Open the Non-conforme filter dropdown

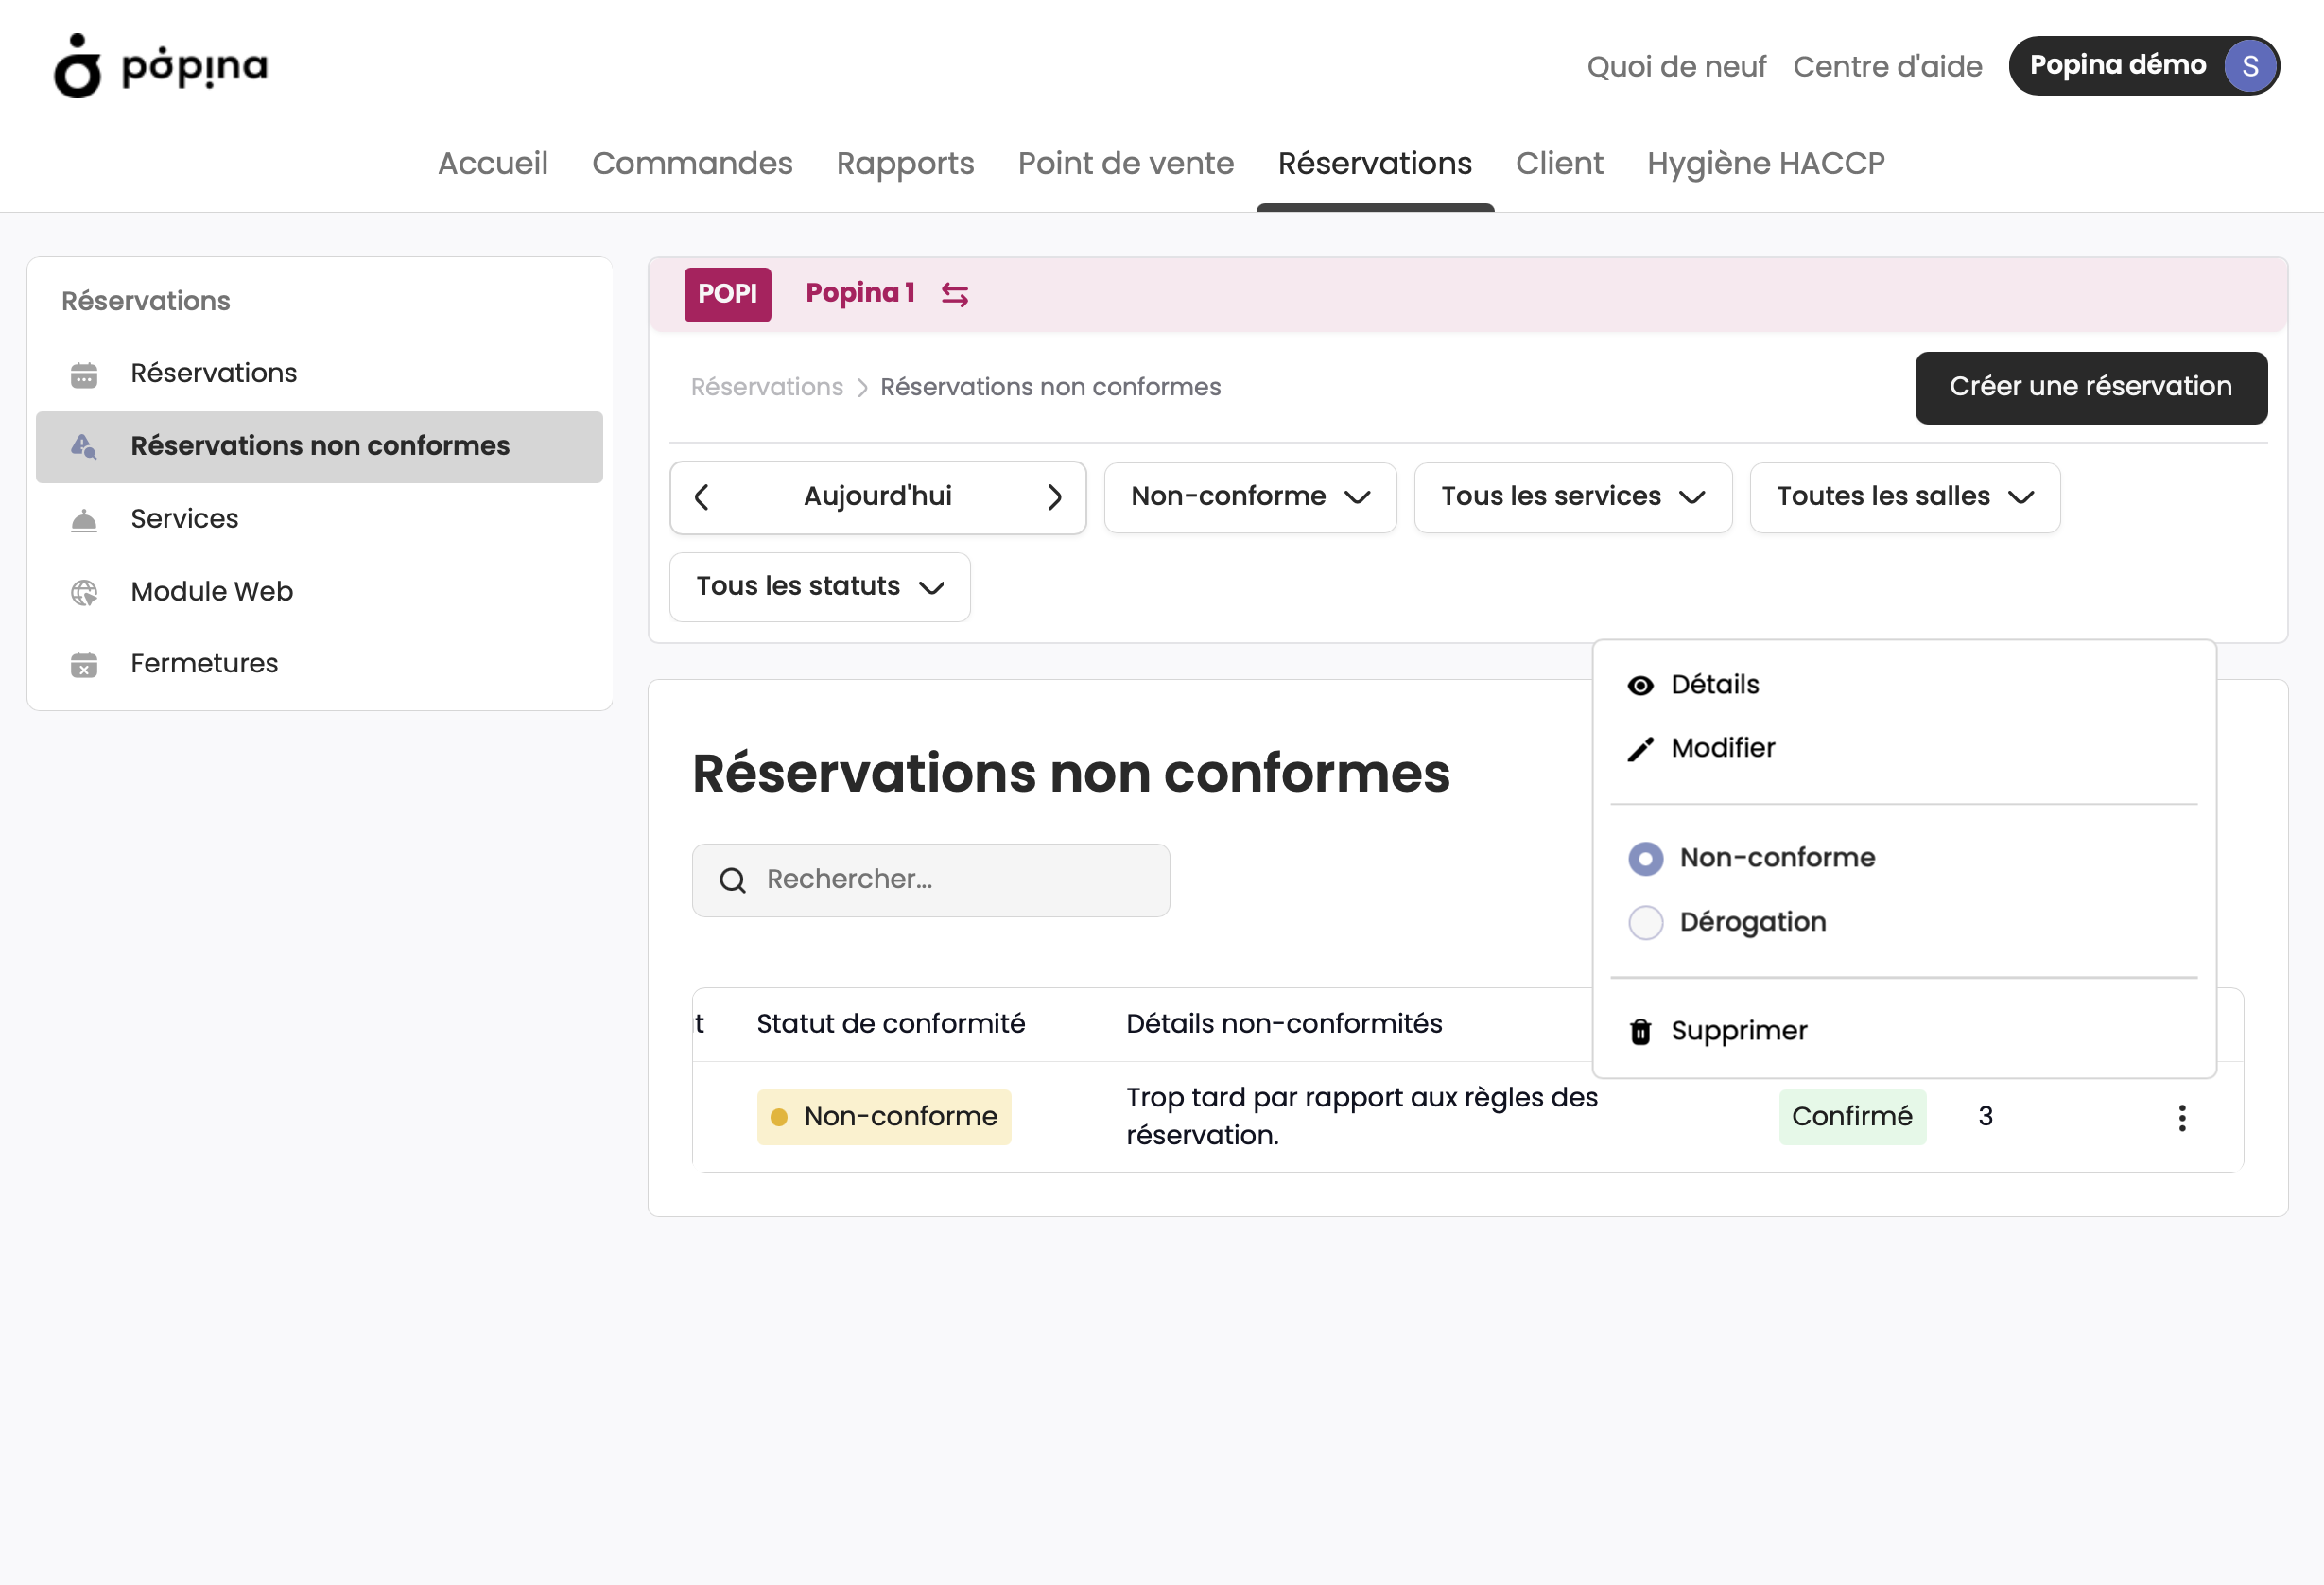1250,497
